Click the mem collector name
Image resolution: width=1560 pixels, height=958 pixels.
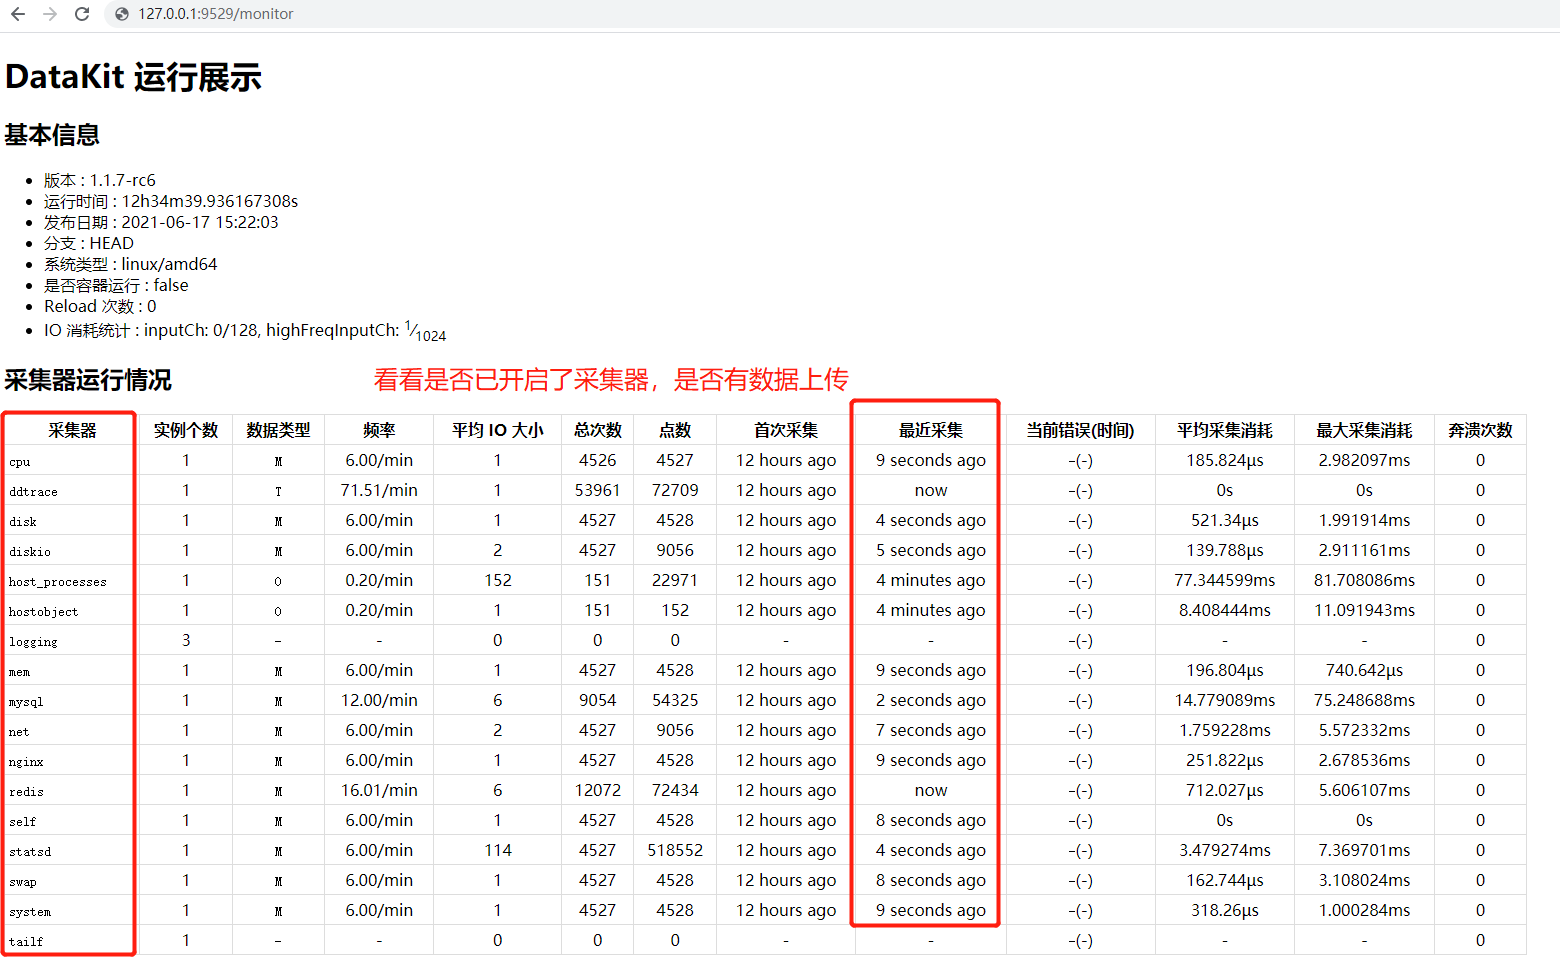(x=19, y=672)
